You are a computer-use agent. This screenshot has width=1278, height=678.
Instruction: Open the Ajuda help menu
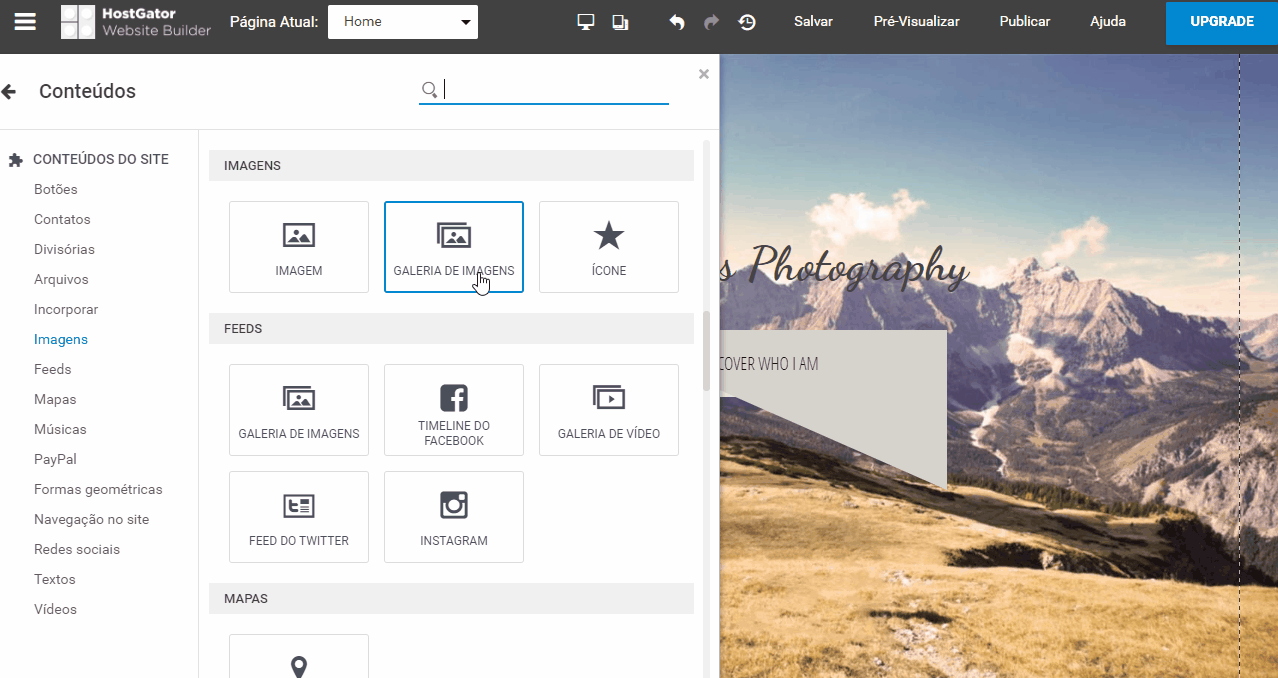(x=1108, y=21)
